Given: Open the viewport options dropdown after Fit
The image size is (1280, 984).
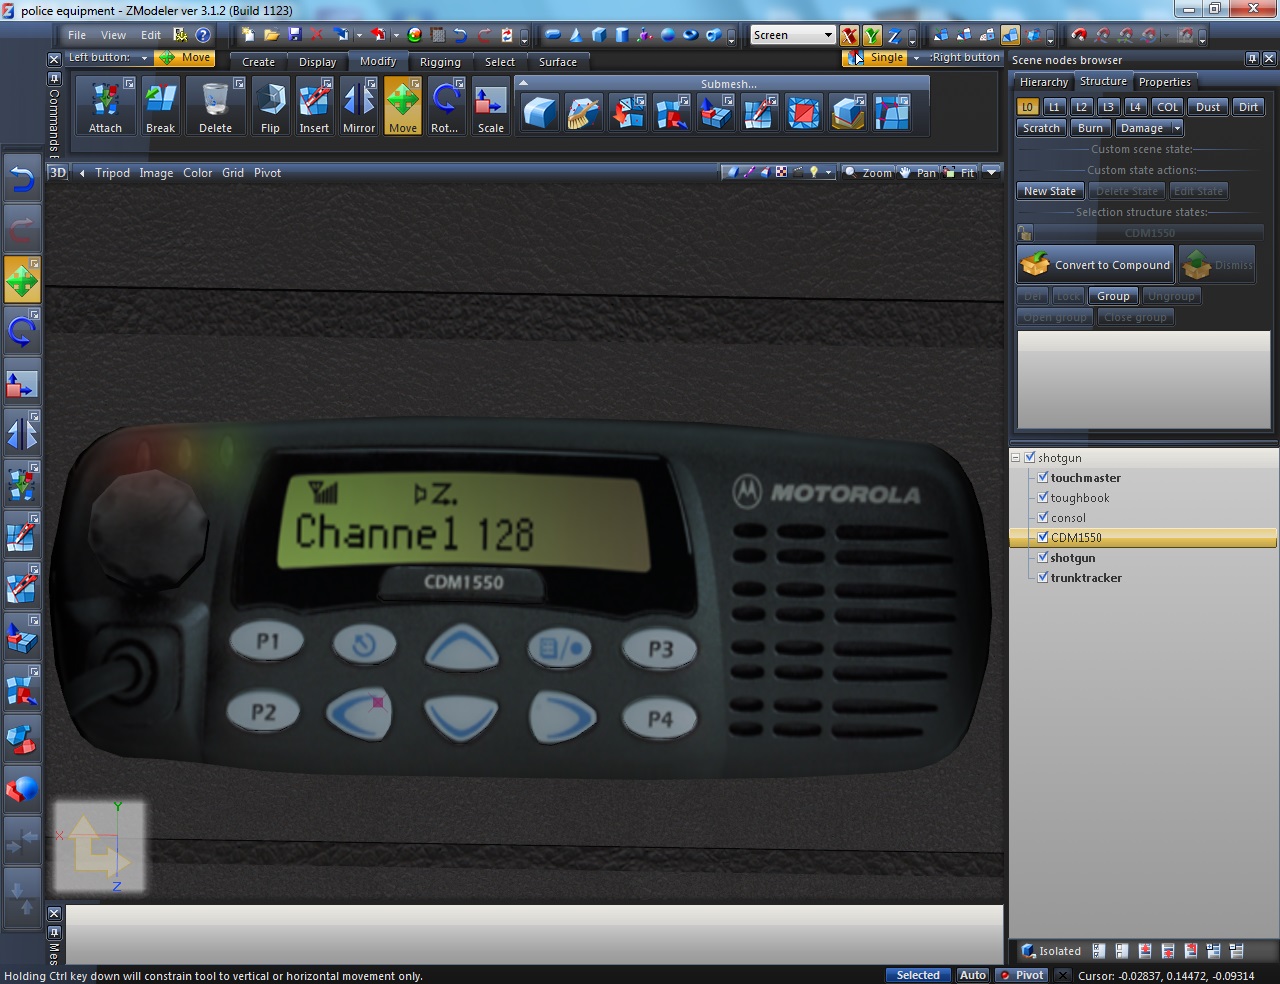Looking at the screenshot, I should [991, 173].
